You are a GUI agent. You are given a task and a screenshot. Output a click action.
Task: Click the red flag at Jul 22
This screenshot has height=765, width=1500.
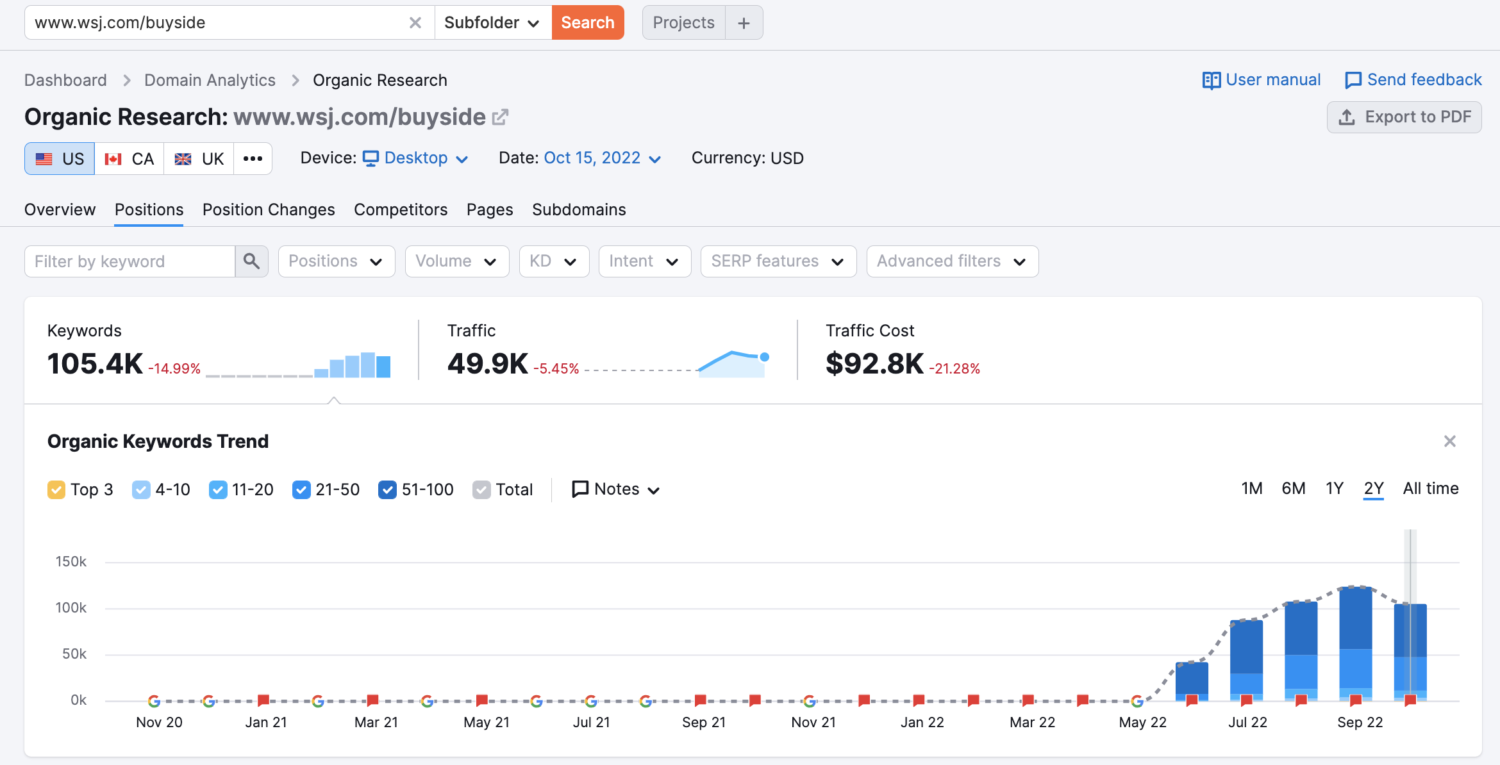pos(1246,701)
